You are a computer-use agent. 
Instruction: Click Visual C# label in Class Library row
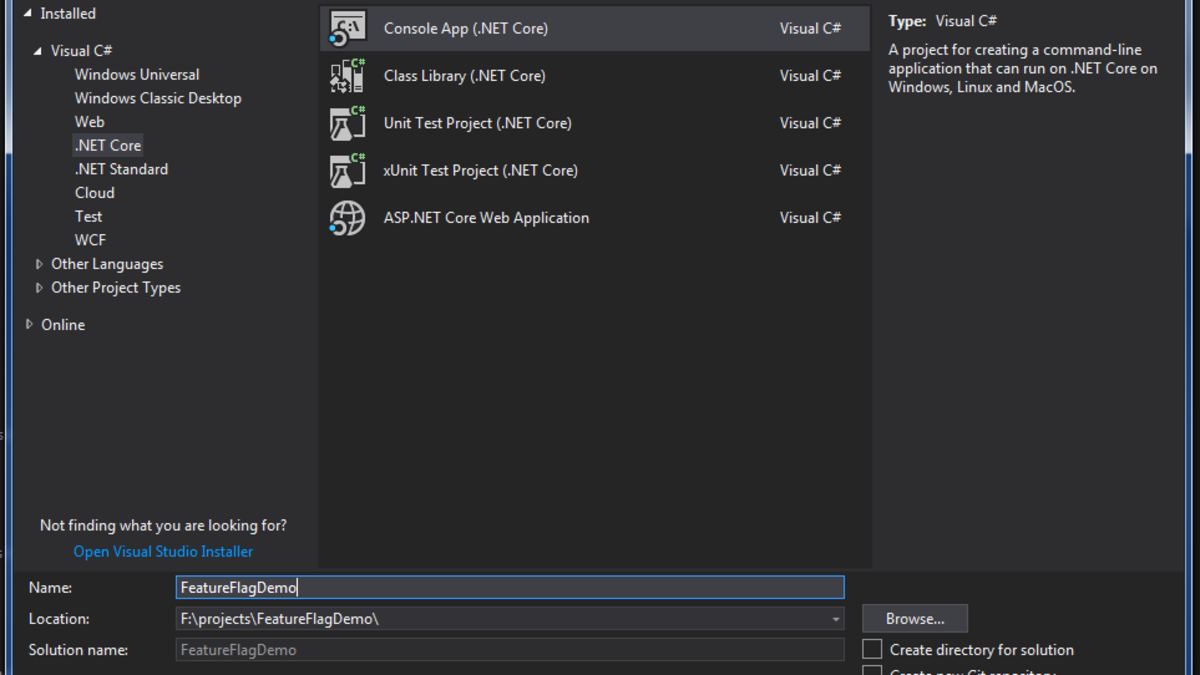click(811, 76)
